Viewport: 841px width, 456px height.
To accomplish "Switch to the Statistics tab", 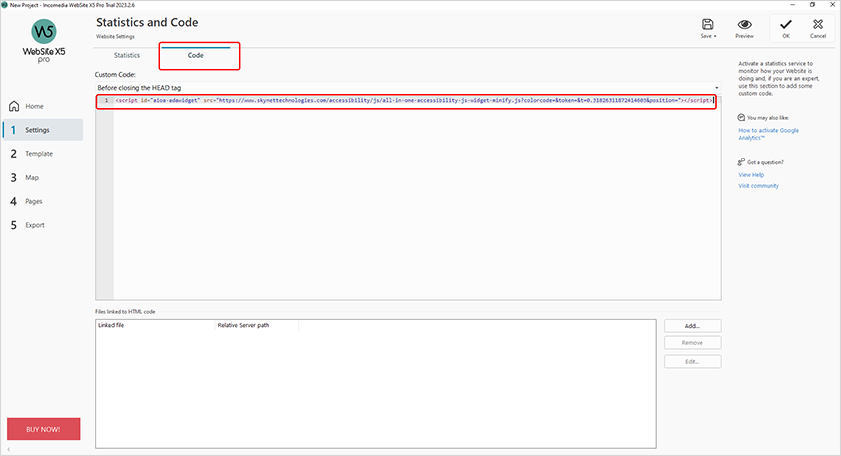I will (x=127, y=55).
